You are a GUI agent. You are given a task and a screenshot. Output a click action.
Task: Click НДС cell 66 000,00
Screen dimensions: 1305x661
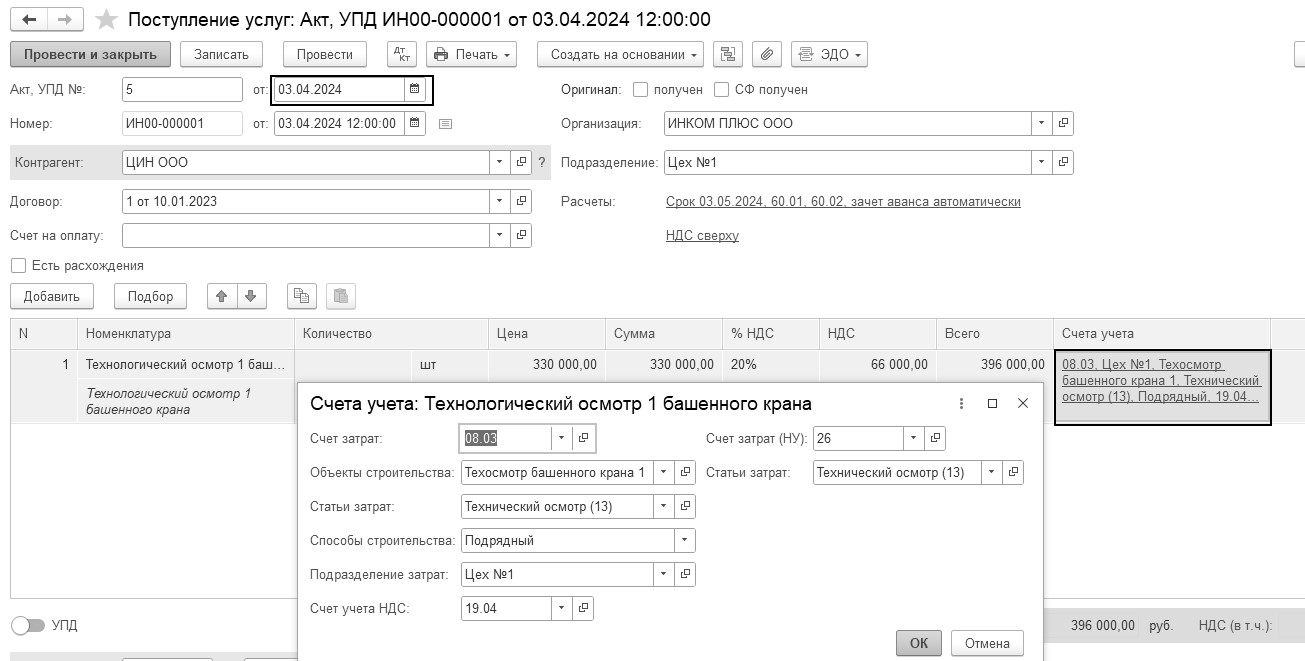(x=877, y=365)
